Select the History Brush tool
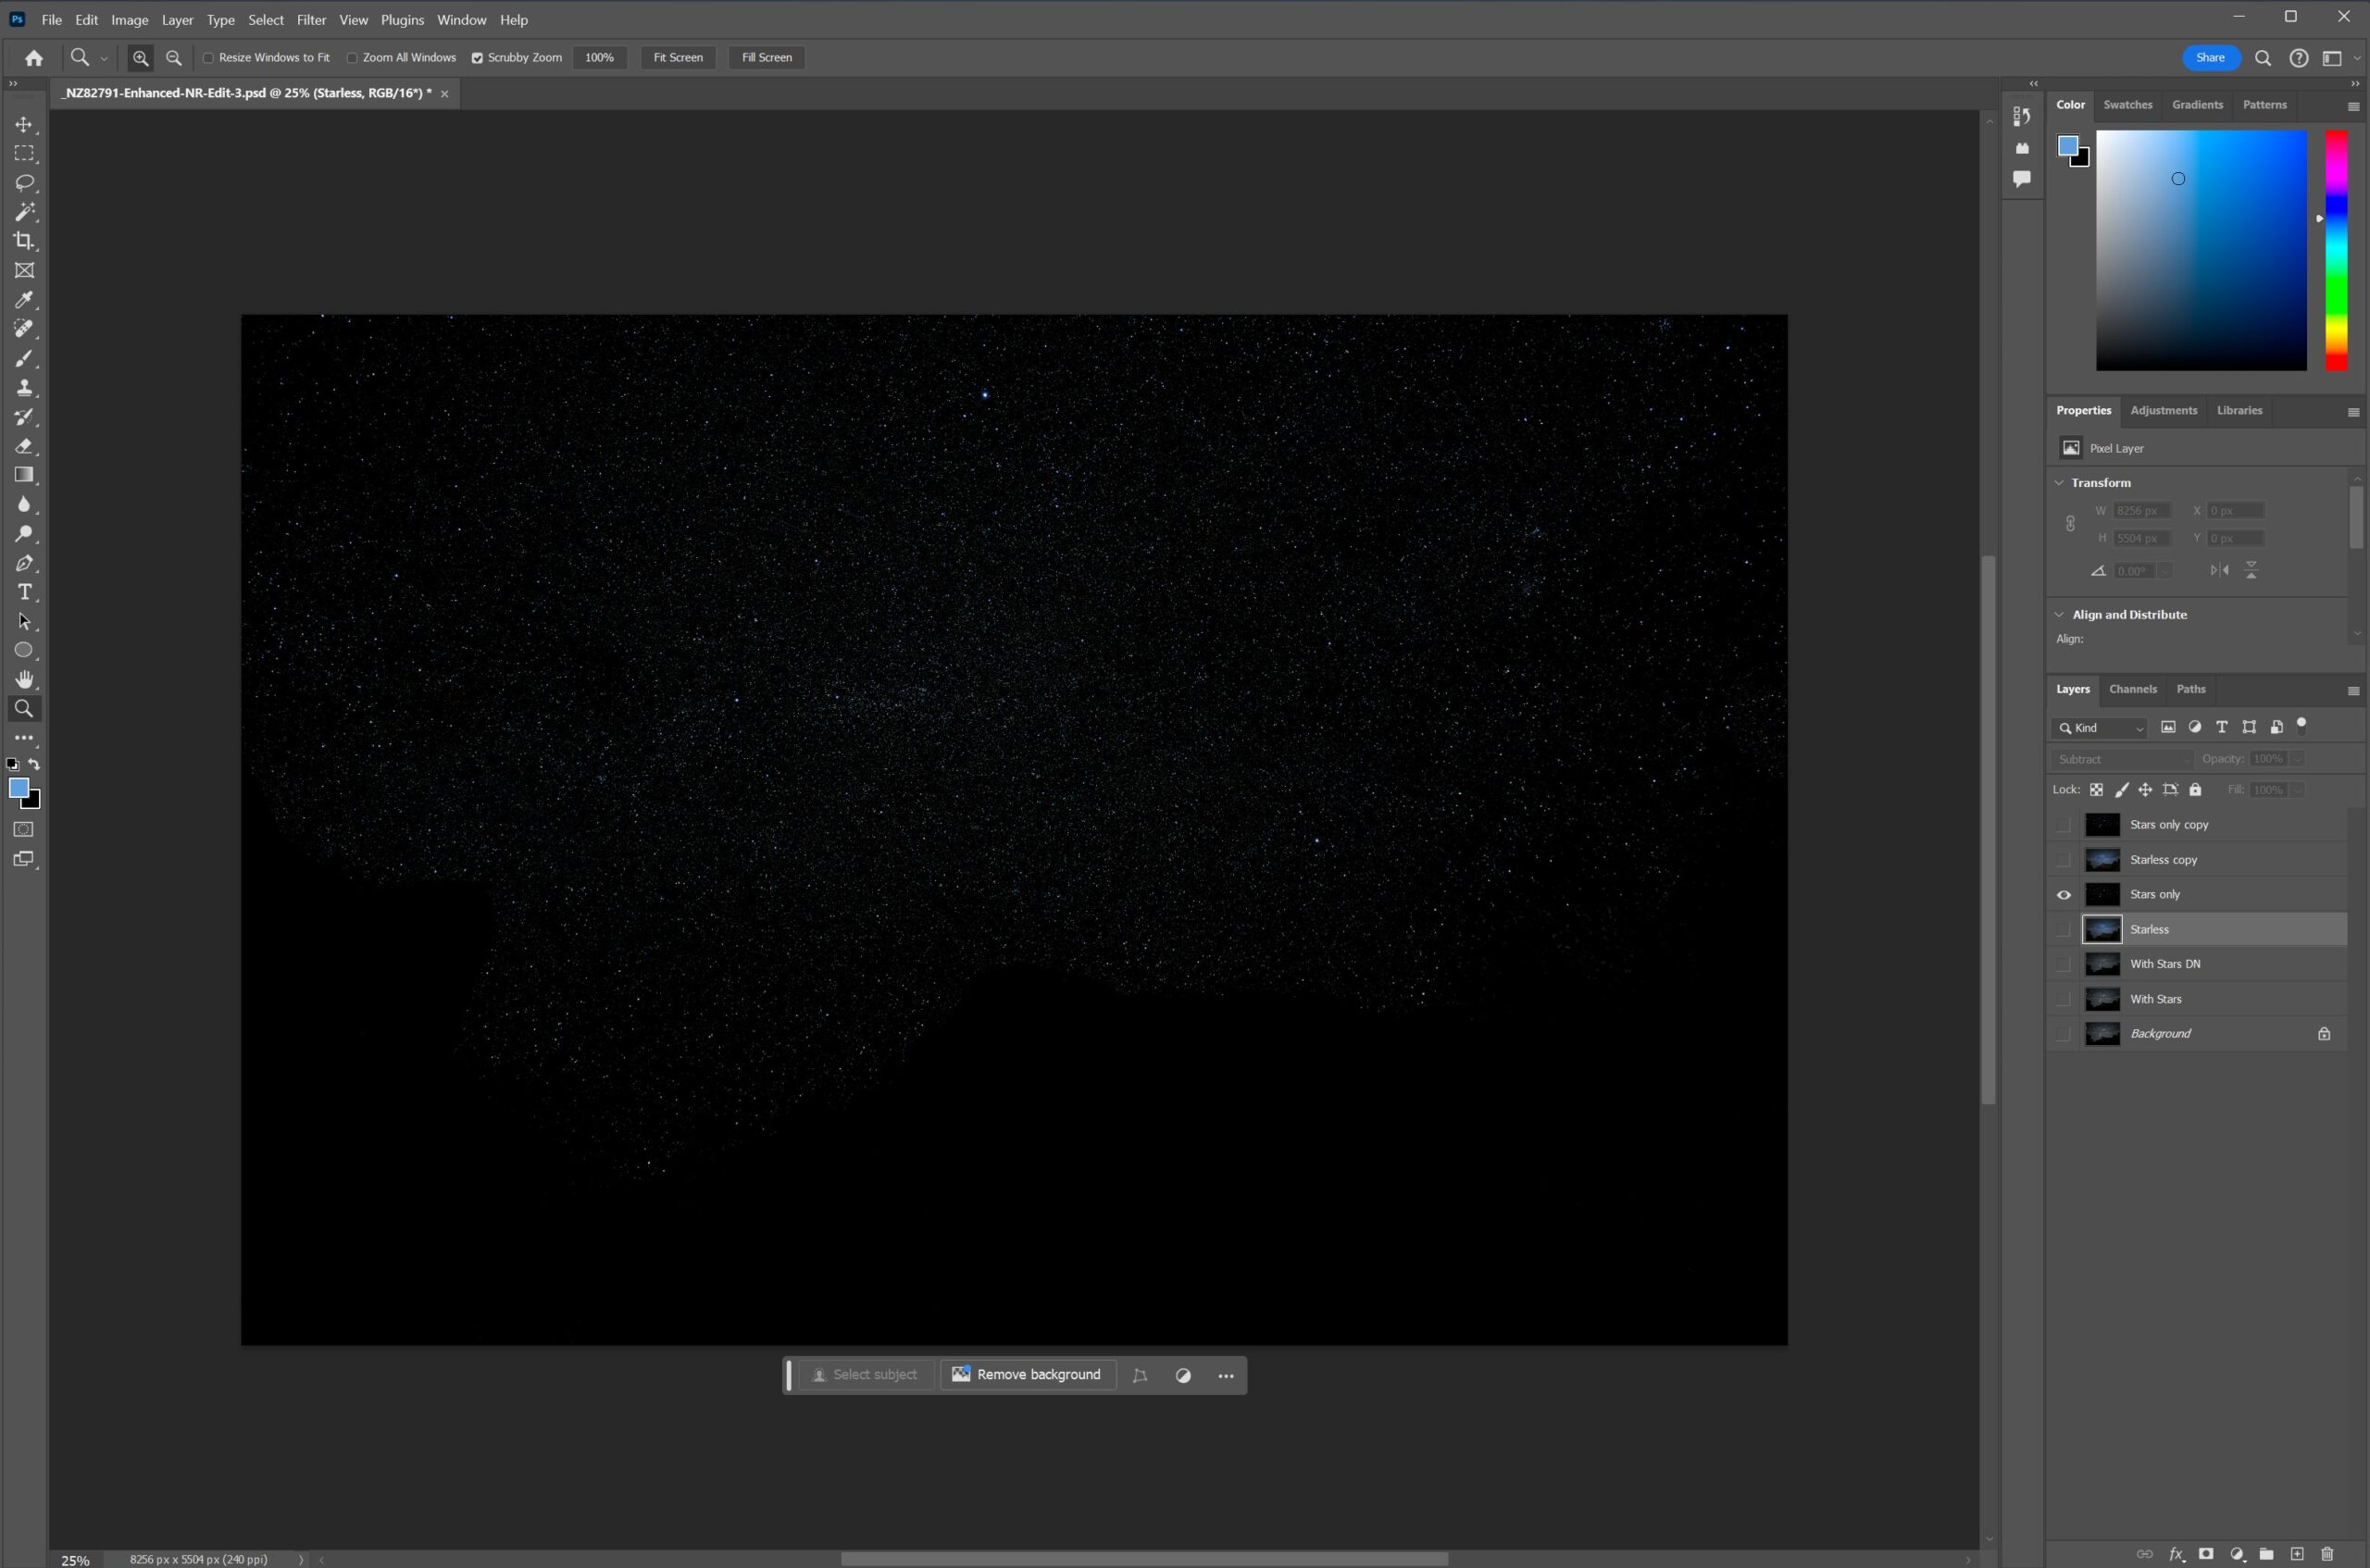Screen dimensions: 2370x1568 (x=24, y=417)
